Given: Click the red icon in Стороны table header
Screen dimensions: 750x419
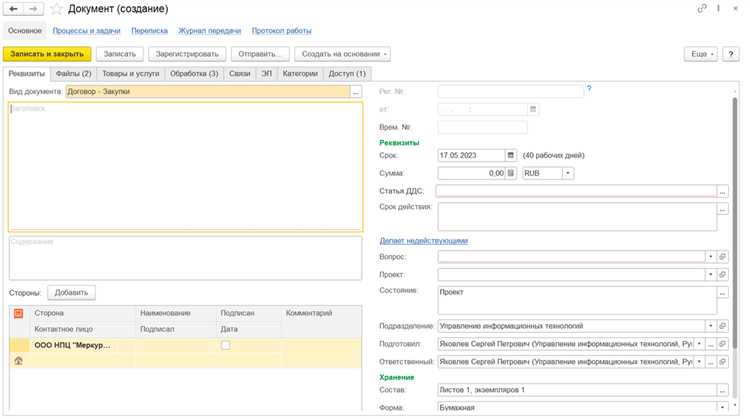Looking at the screenshot, I should coord(18,313).
